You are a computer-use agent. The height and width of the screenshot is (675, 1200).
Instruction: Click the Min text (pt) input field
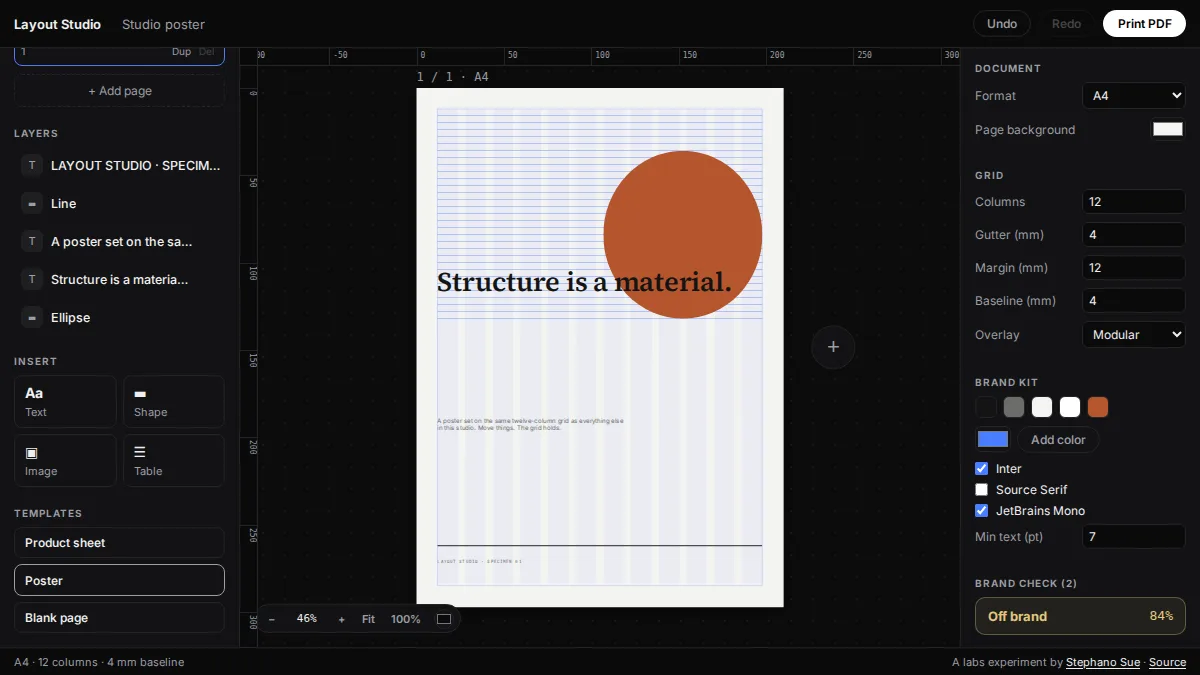pos(1134,537)
